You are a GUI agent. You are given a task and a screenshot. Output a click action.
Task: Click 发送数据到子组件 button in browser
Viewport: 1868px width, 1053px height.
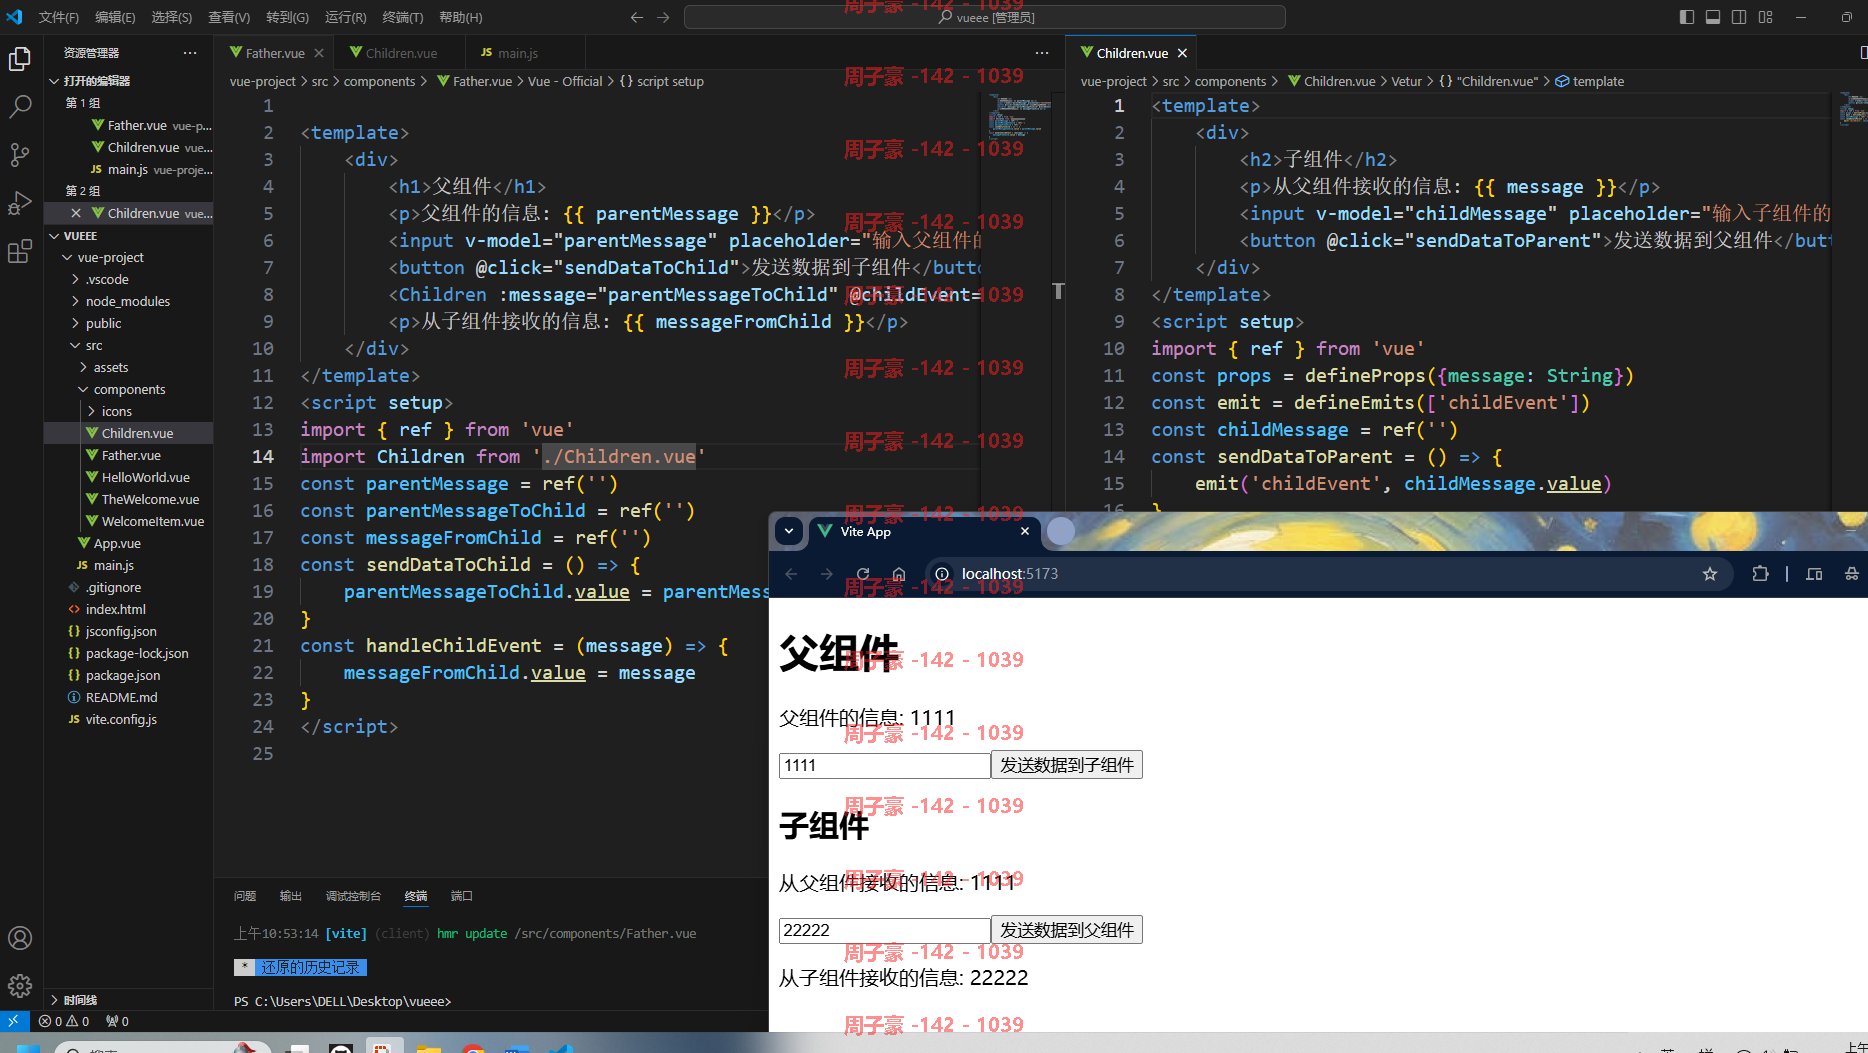1067,765
